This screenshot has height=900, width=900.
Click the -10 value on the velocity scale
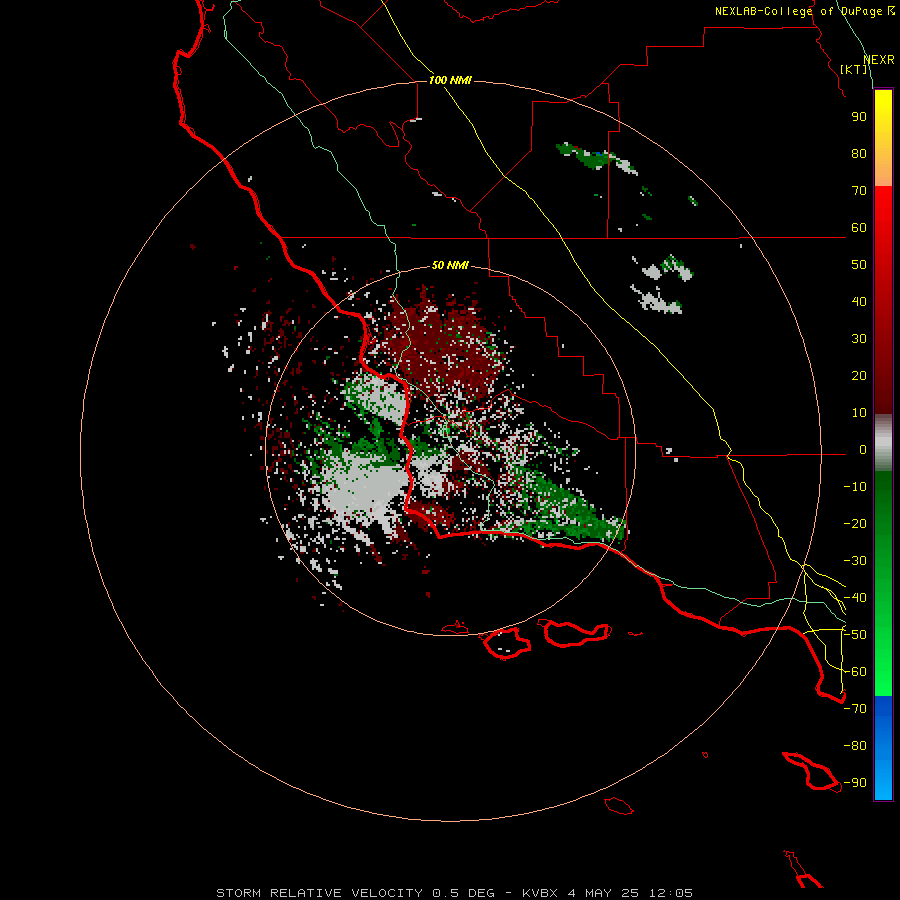point(855,487)
